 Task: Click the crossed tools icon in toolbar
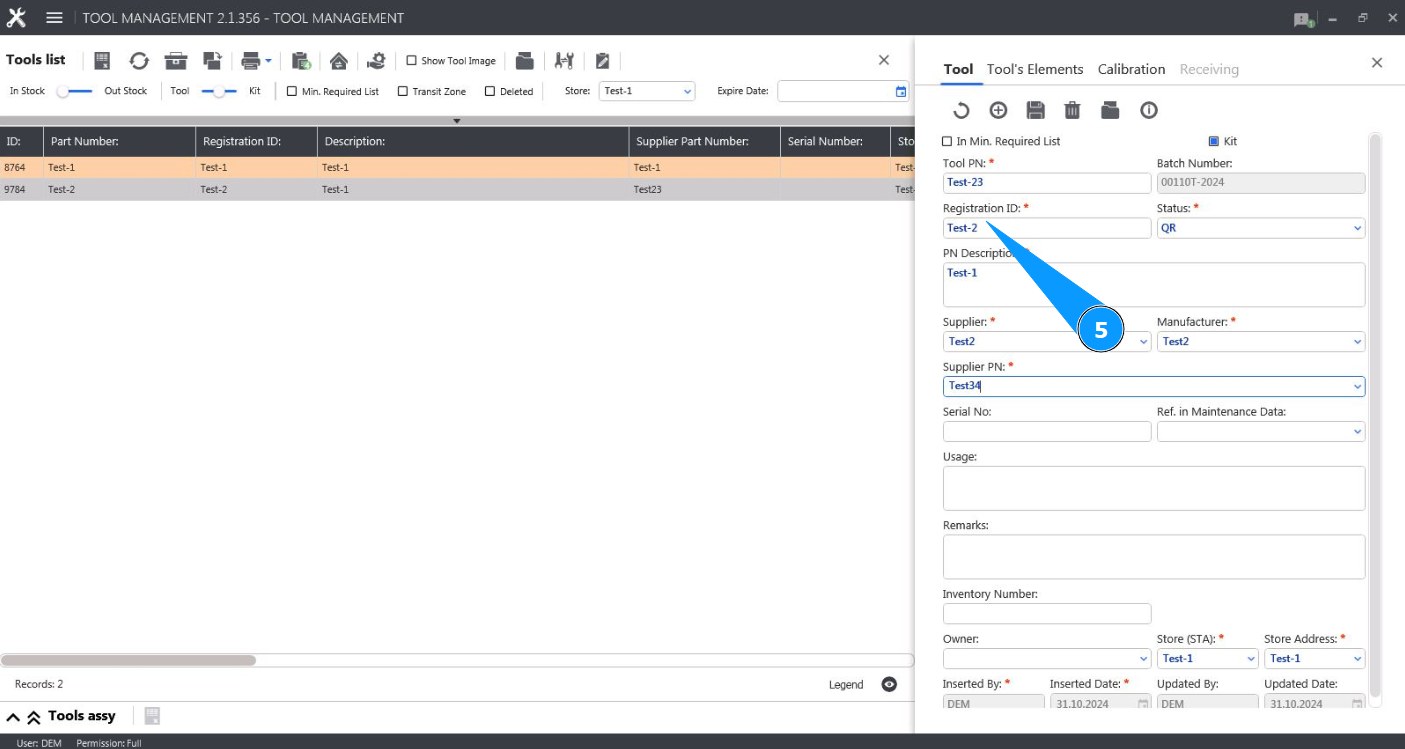coord(564,61)
